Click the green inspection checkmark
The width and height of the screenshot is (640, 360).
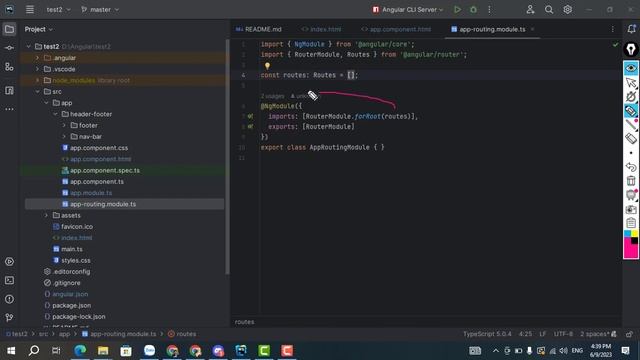click(615, 44)
